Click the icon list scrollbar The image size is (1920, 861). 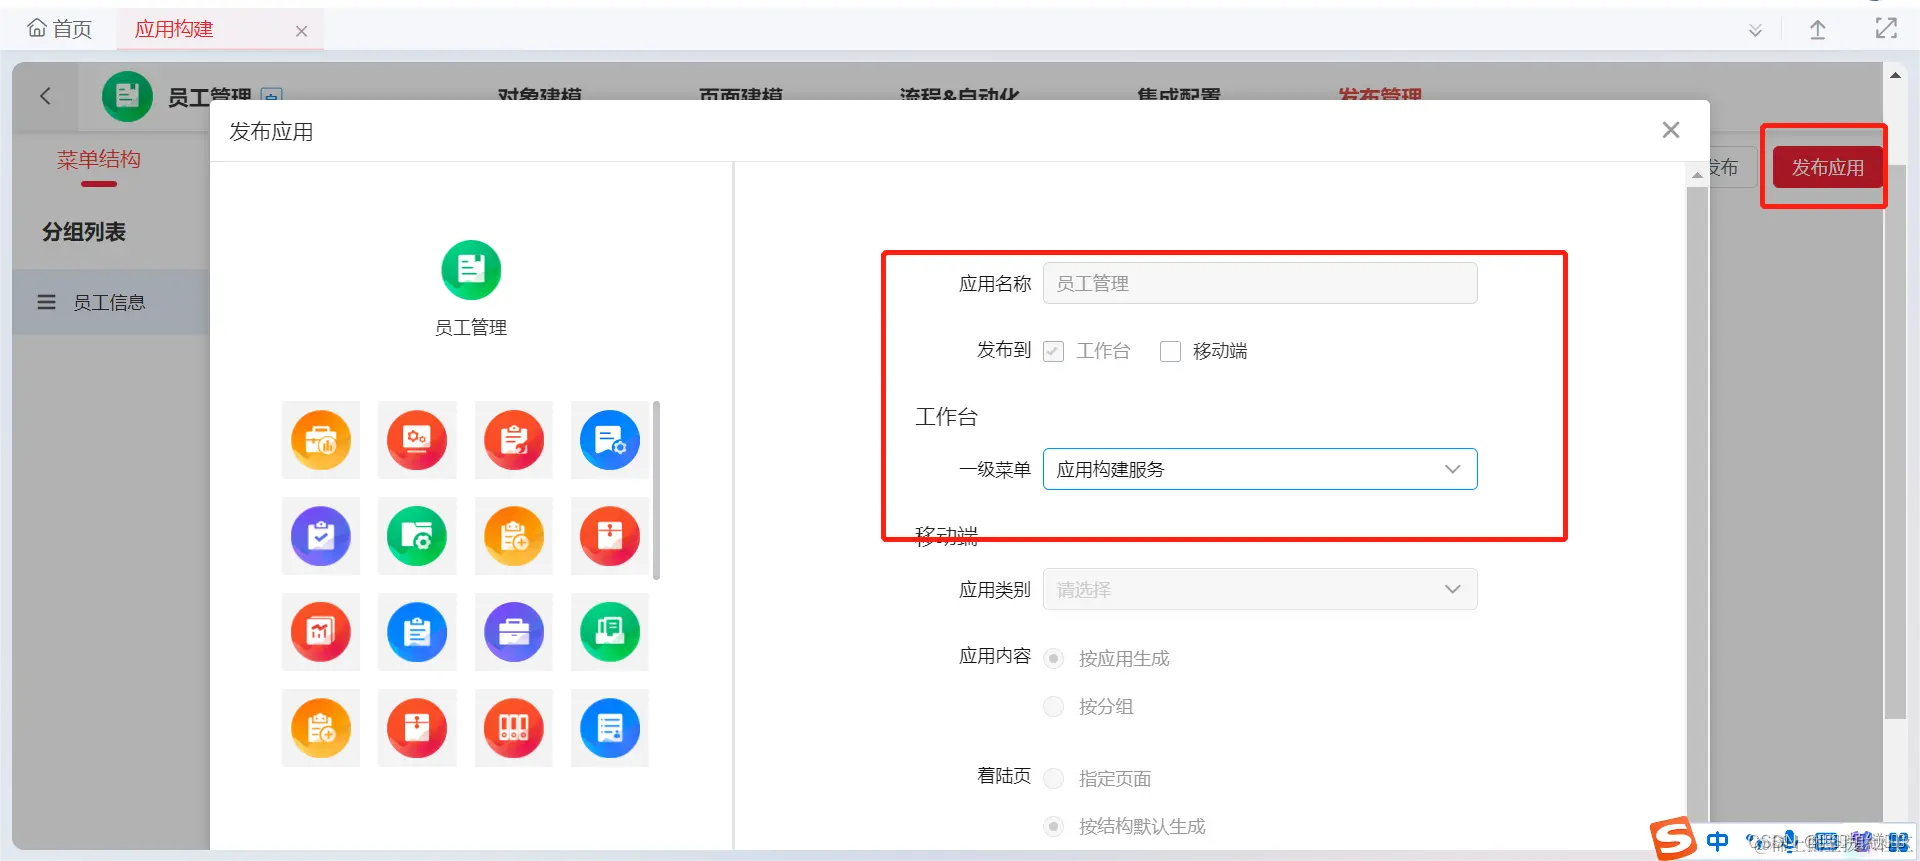(656, 490)
